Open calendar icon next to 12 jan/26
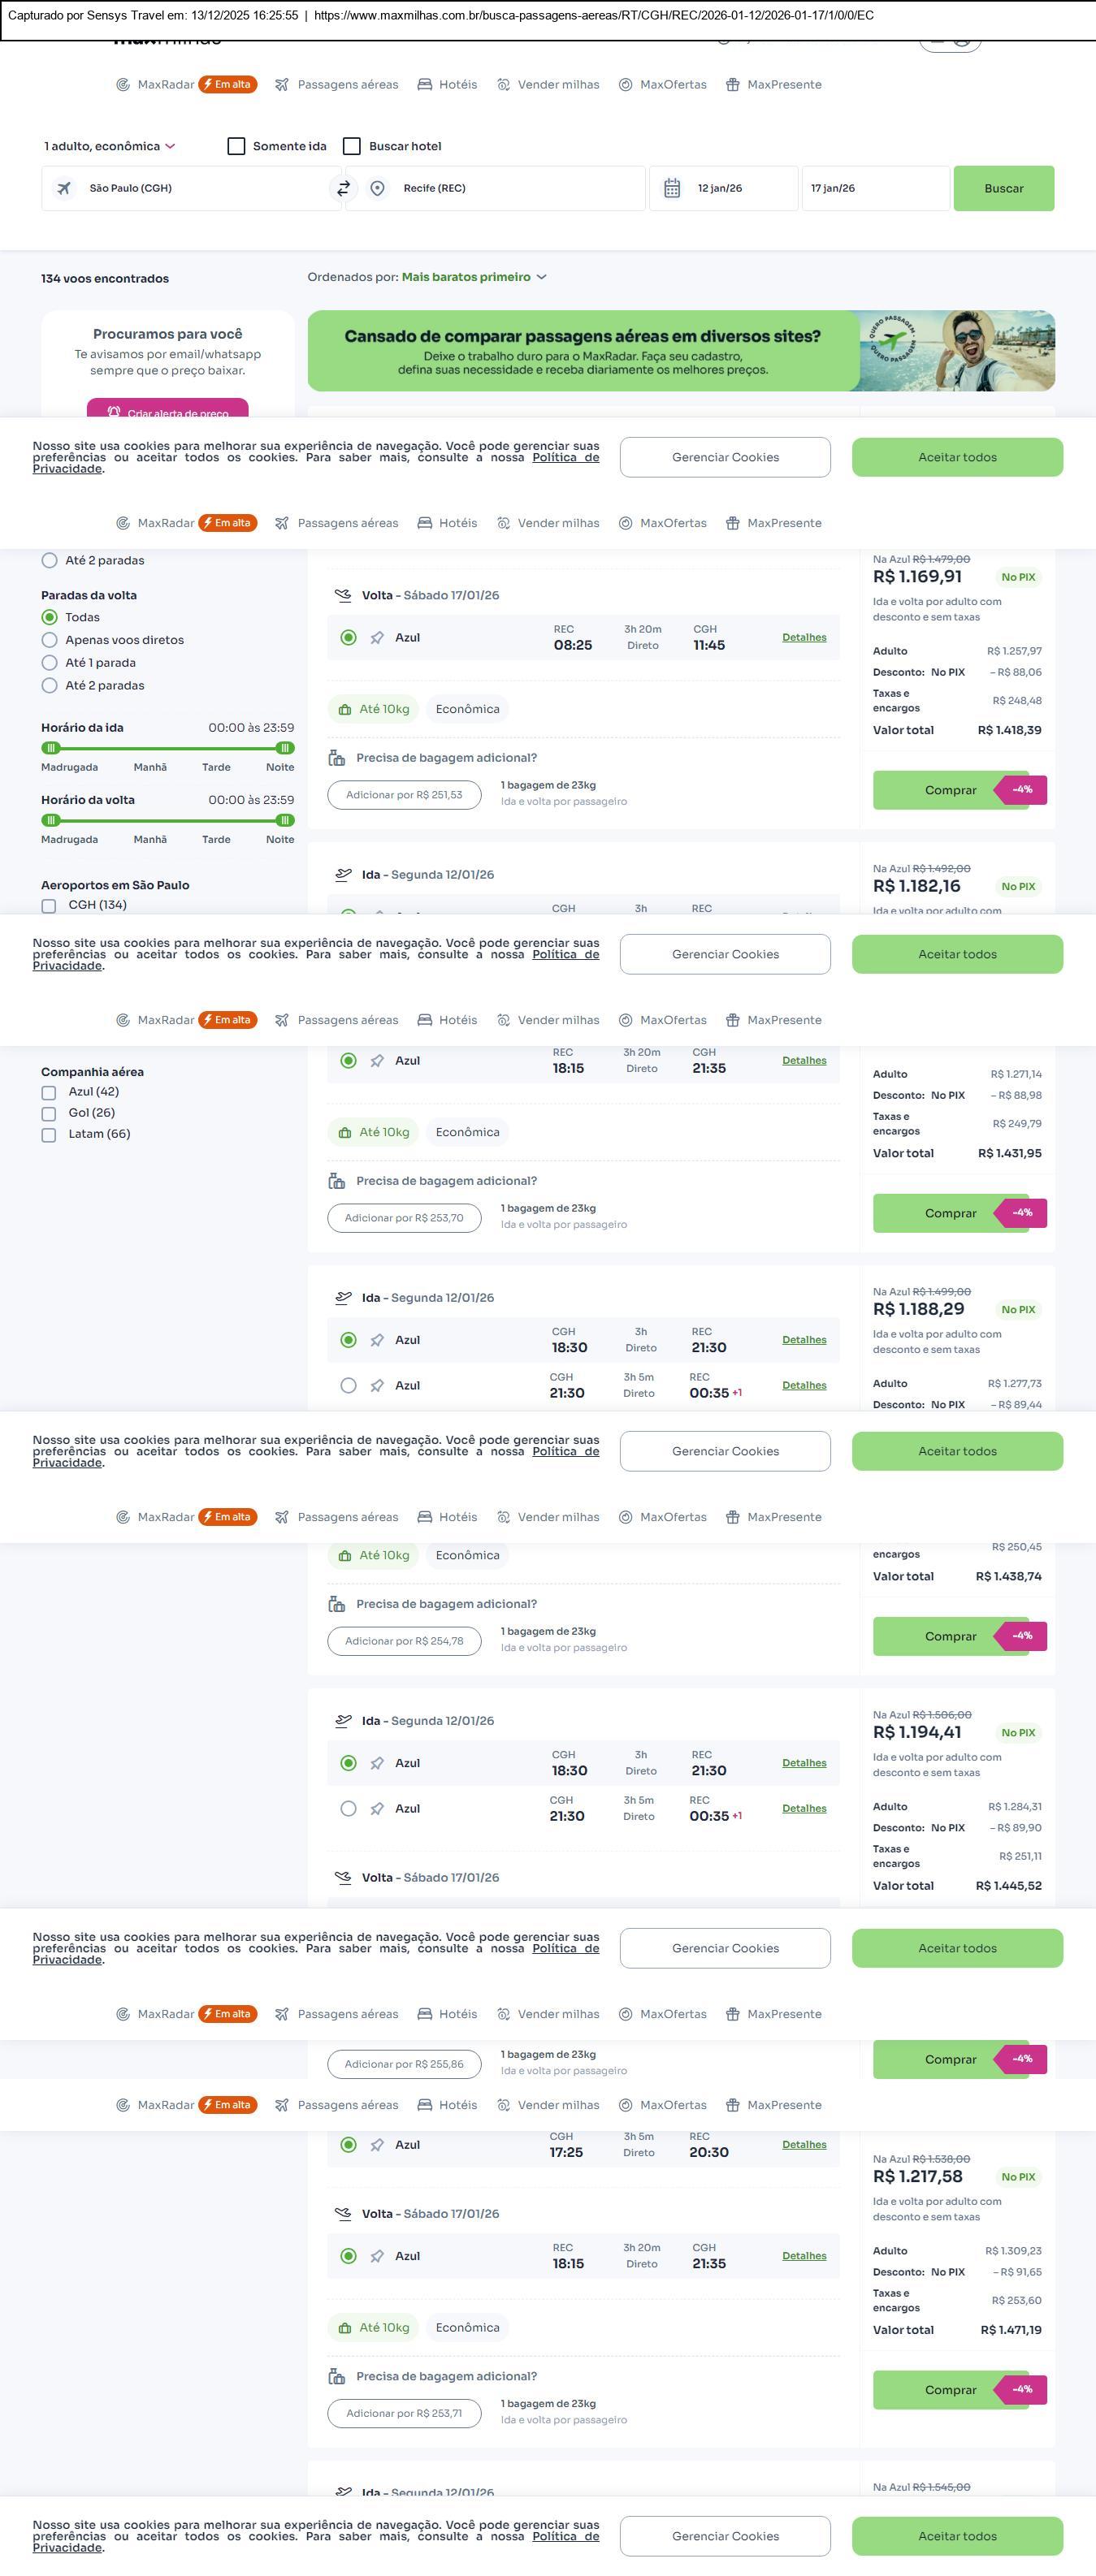Screen dimensions: 1096x2576 pos(672,188)
